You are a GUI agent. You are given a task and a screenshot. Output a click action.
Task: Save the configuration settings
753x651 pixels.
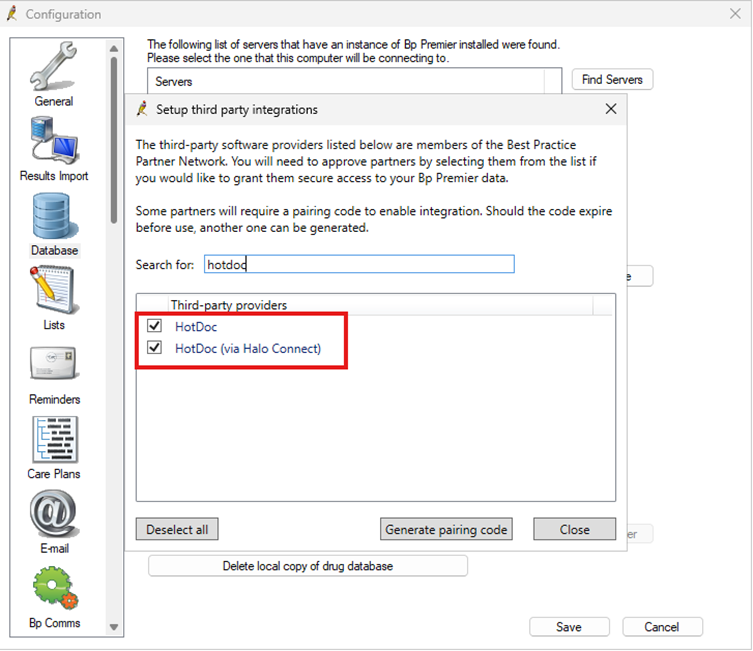tap(569, 627)
